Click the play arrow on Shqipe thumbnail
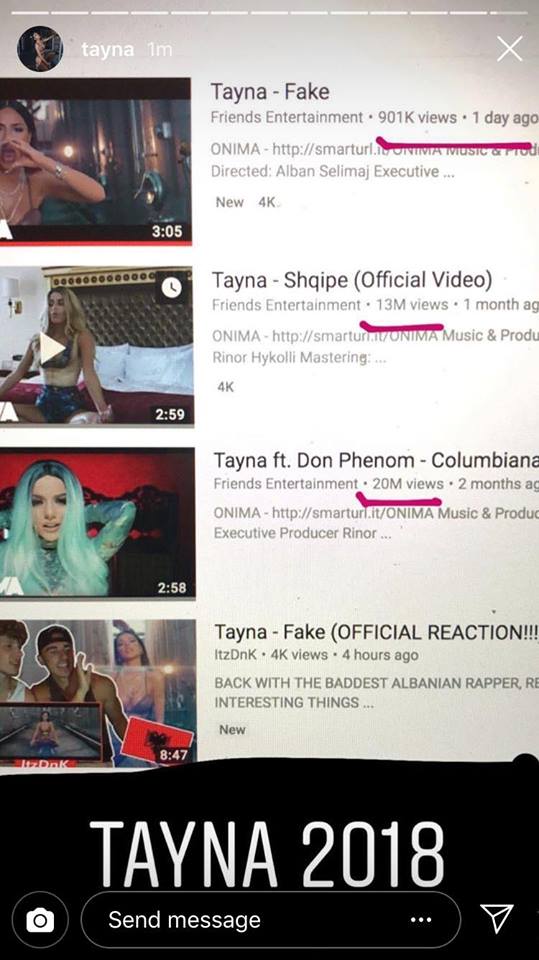 pos(53,348)
